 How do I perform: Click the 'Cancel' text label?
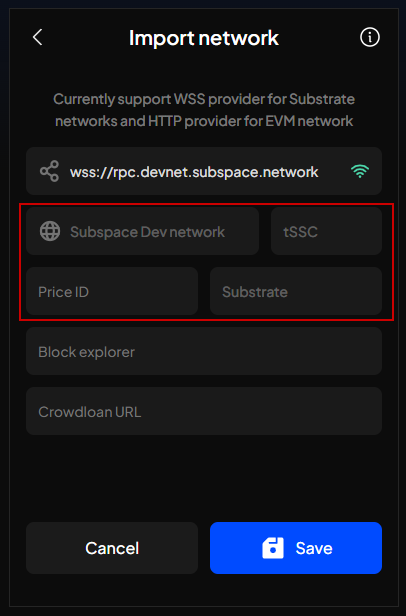point(112,548)
